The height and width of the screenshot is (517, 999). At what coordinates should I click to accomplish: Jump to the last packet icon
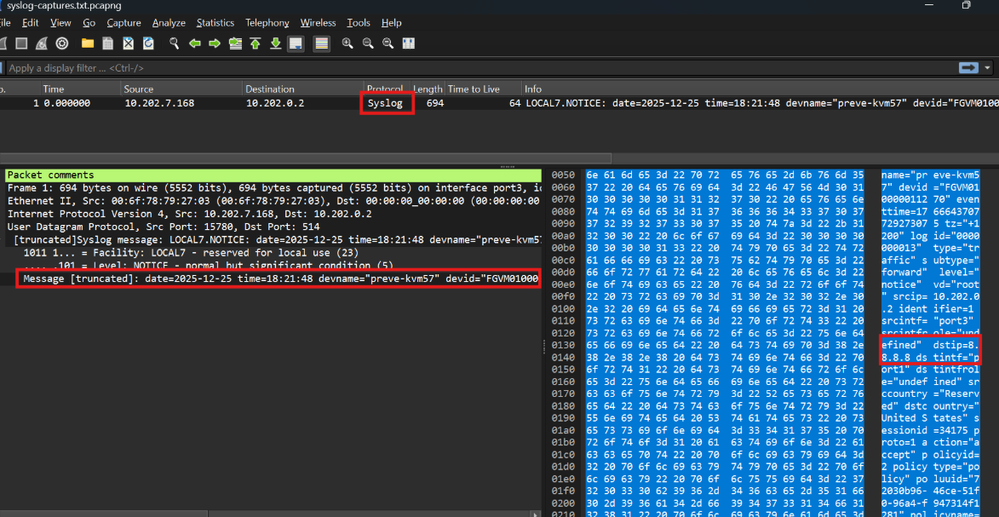click(x=276, y=43)
